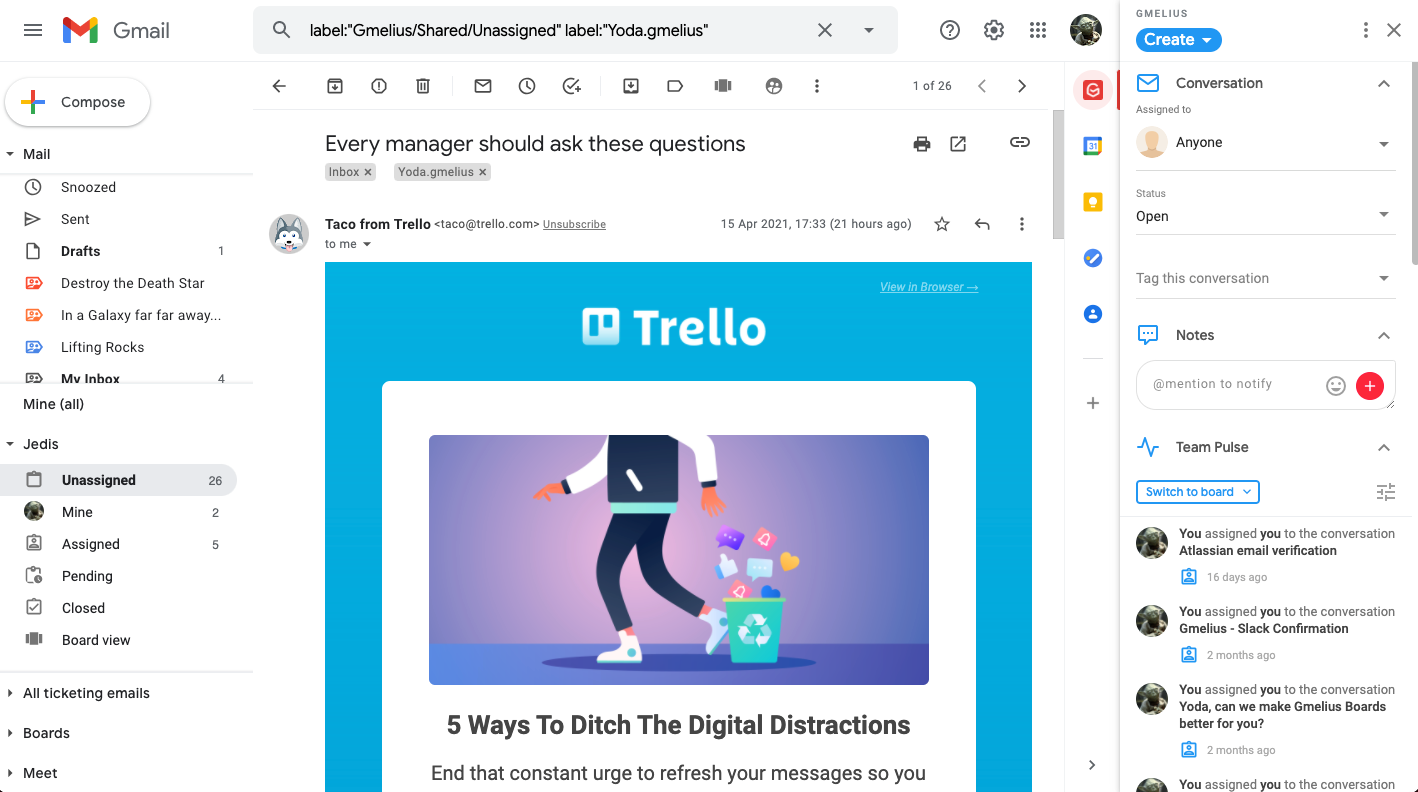Close the Gmelius side panel
The image size is (1418, 792).
(x=1394, y=31)
